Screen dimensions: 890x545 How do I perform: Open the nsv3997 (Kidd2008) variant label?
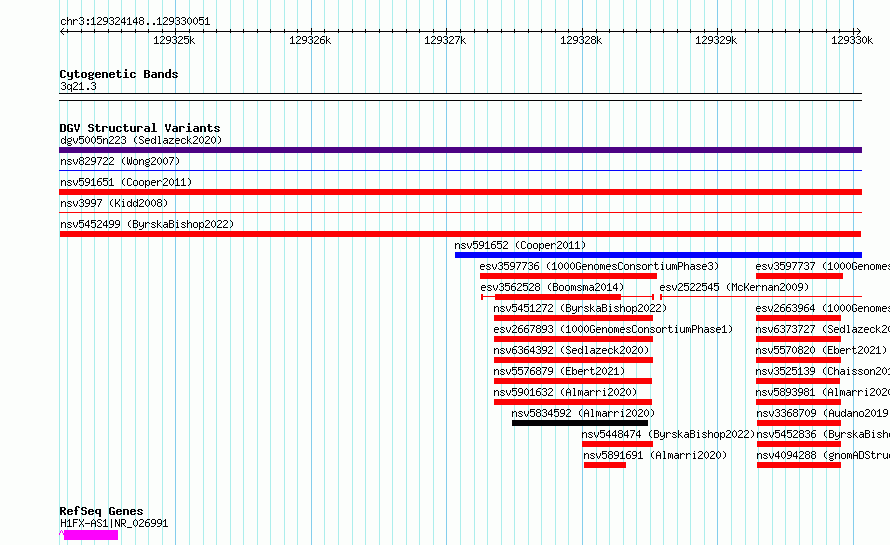point(114,203)
